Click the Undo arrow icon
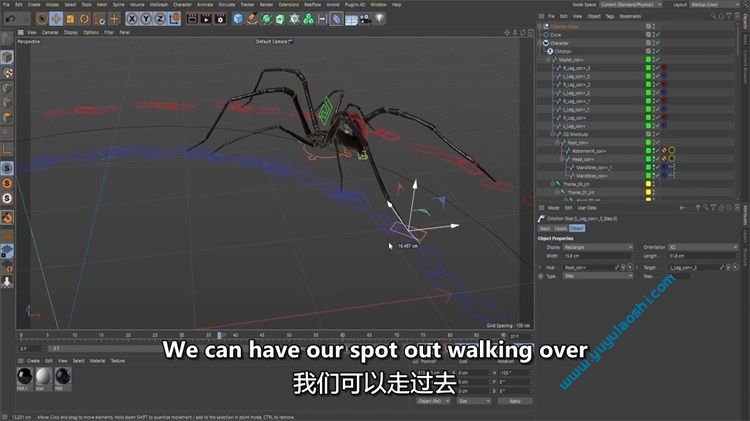 click(8, 18)
